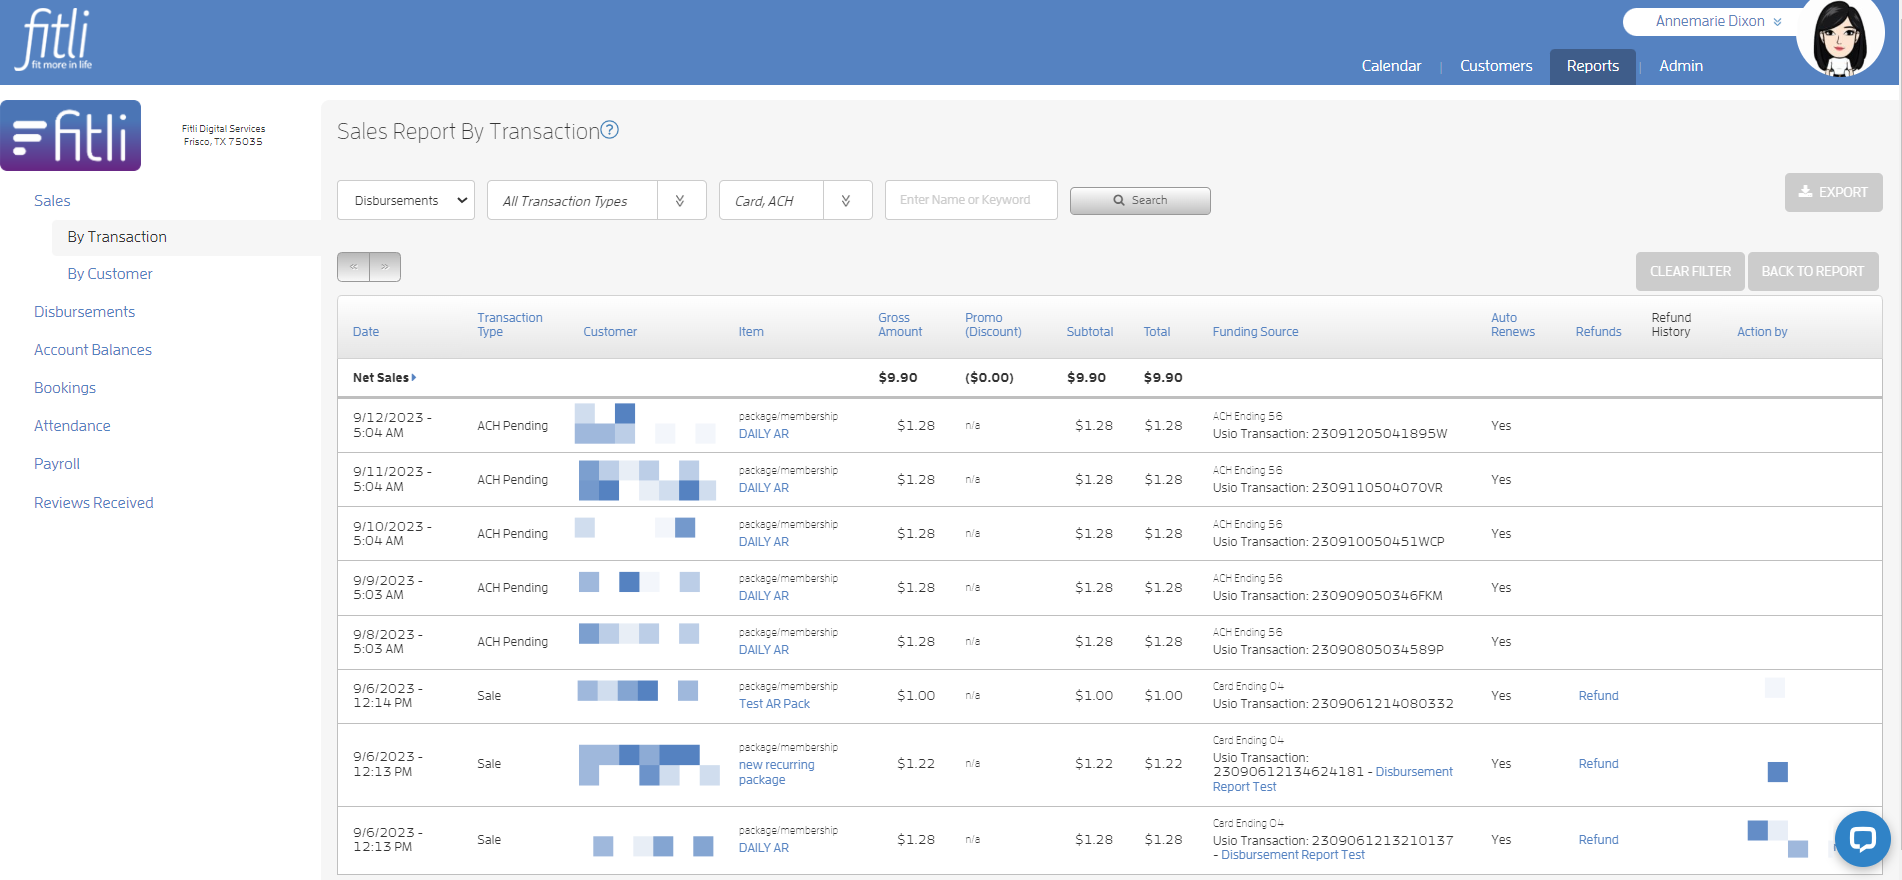Select Sales in the sidebar

click(52, 201)
